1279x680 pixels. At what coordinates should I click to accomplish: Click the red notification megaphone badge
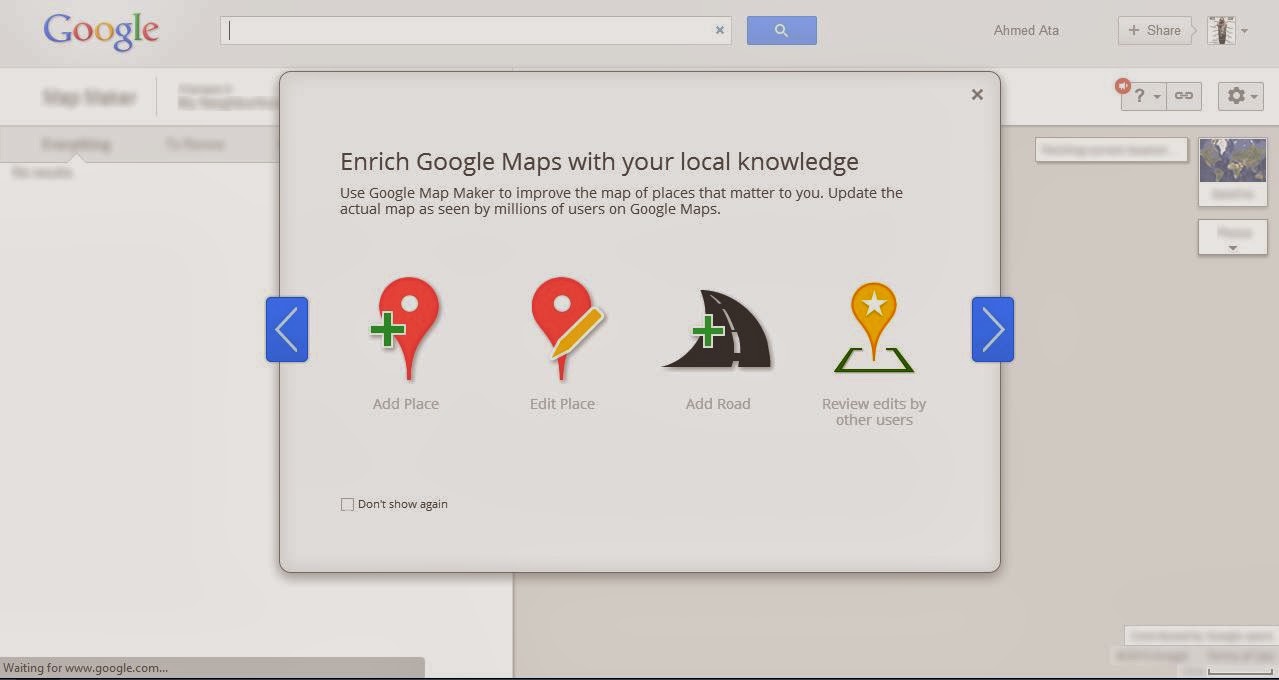click(1123, 86)
